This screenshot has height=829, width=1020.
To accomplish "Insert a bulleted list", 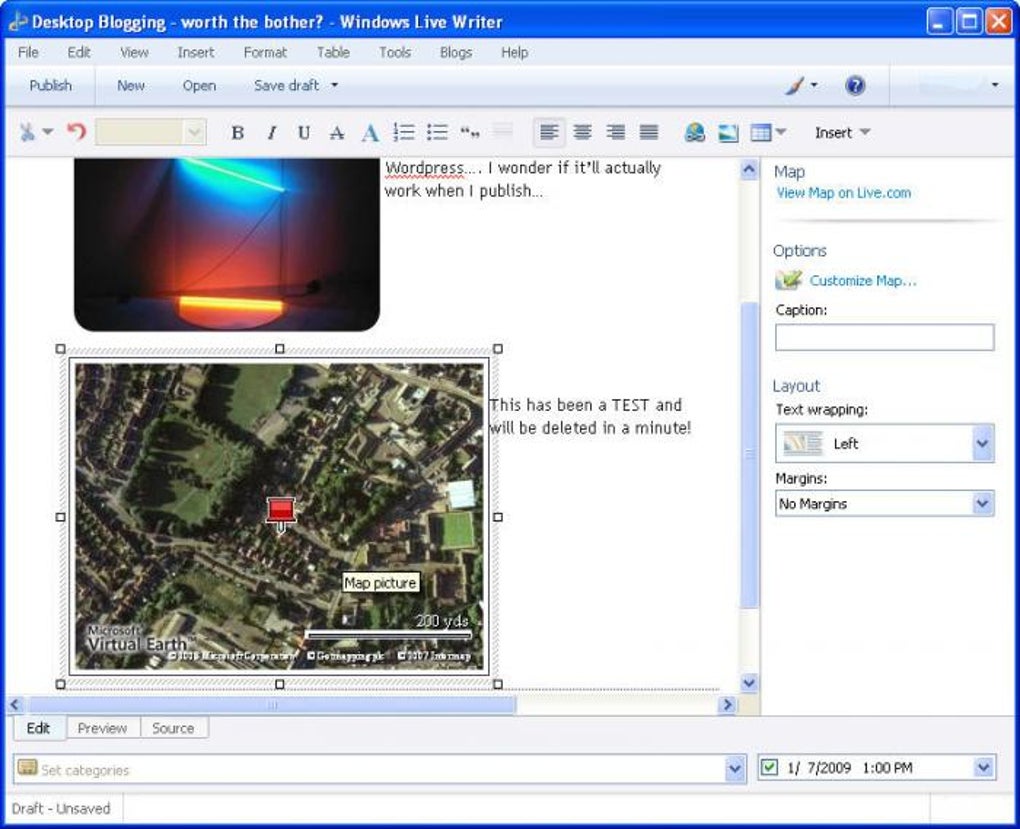I will [x=437, y=133].
